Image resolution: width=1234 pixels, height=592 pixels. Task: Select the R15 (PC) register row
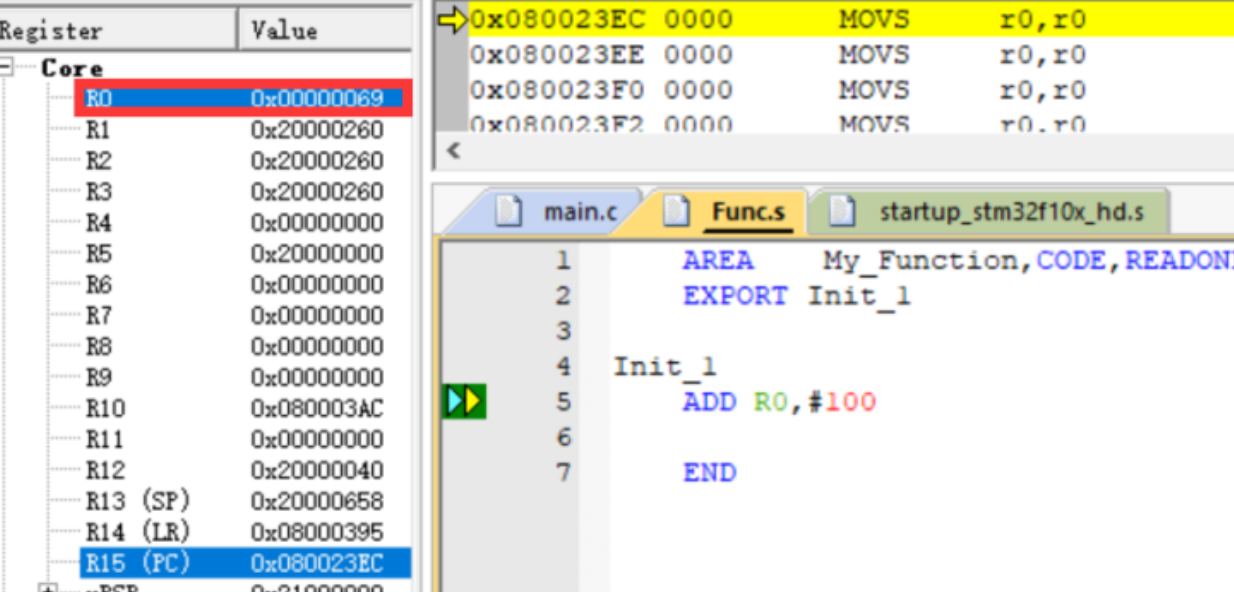coord(245,564)
